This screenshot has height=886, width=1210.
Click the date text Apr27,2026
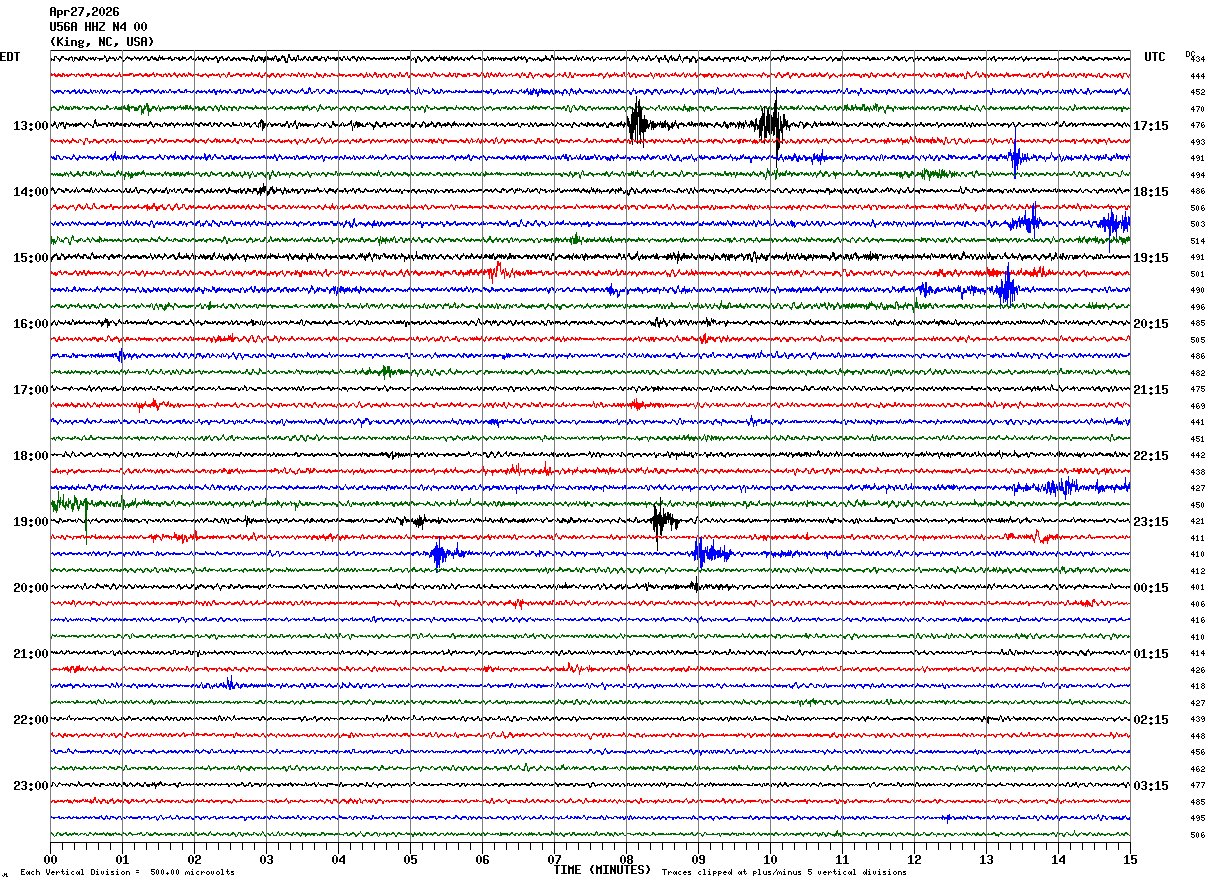tap(84, 12)
